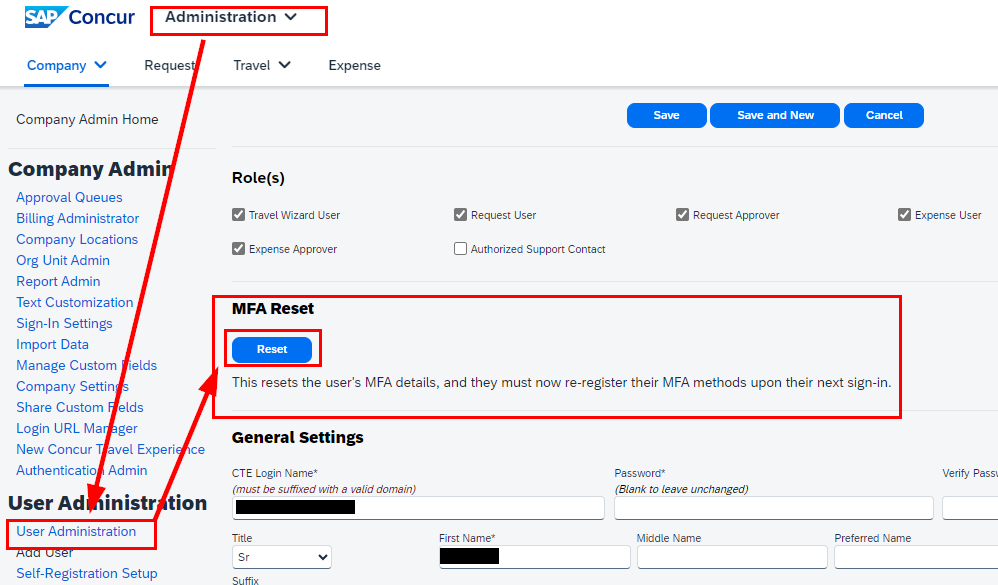The image size is (998, 585).
Task: Click the SAP Concur logo
Action: pos(78,16)
